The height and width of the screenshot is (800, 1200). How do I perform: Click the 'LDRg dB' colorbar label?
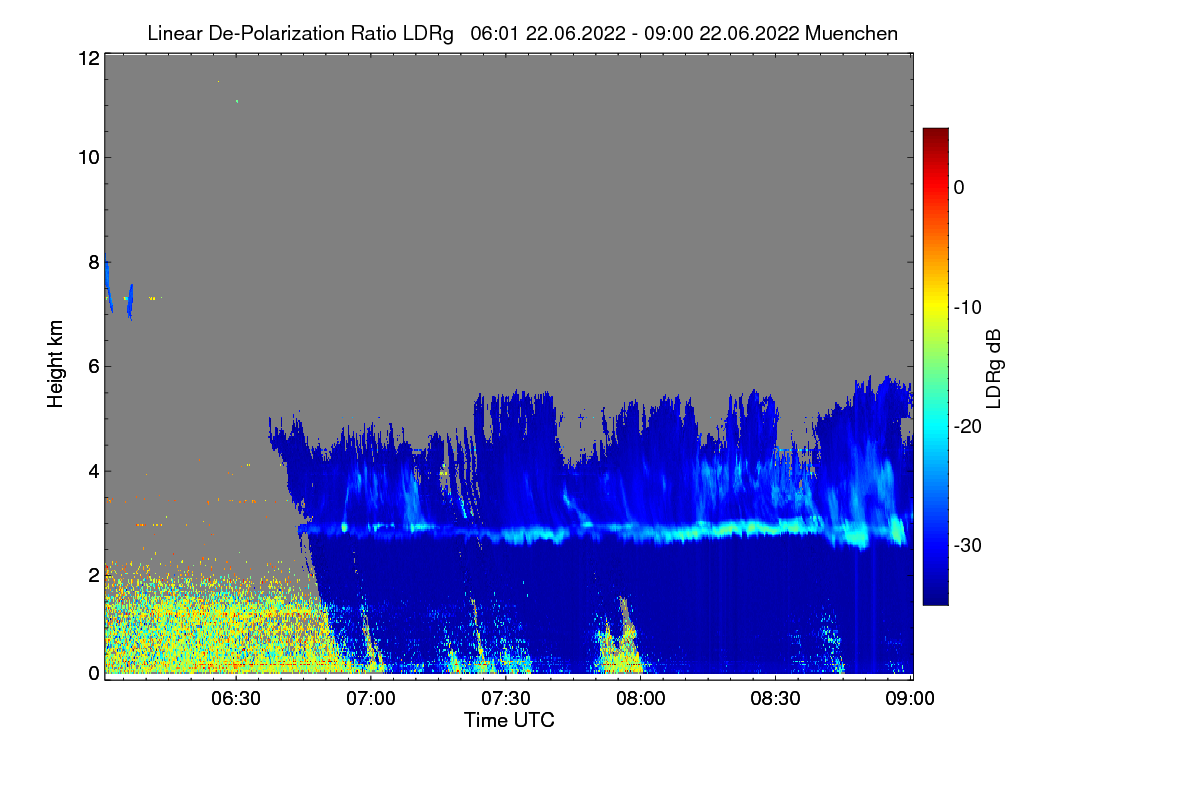click(994, 367)
